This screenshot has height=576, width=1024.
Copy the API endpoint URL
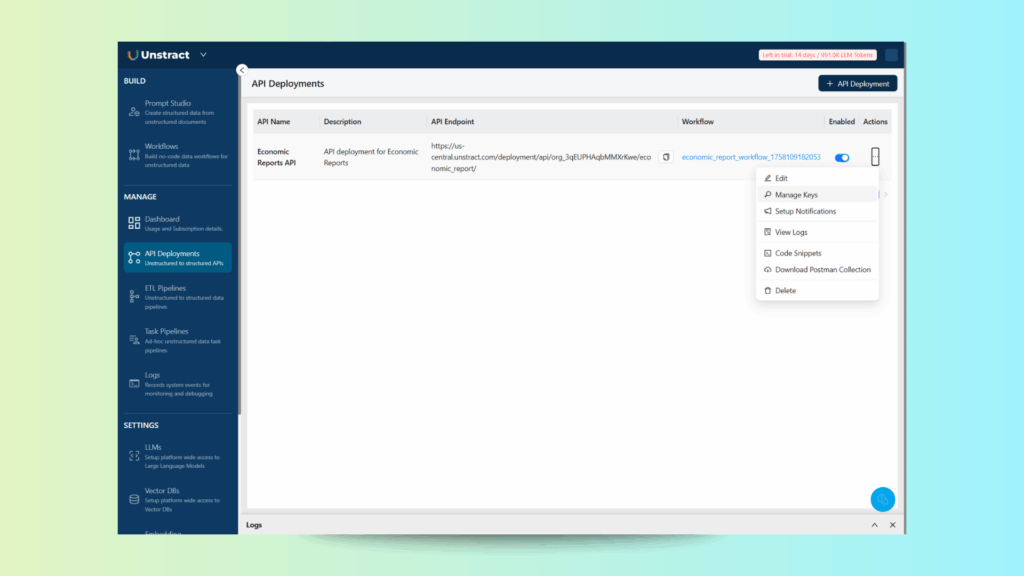[x=666, y=158]
